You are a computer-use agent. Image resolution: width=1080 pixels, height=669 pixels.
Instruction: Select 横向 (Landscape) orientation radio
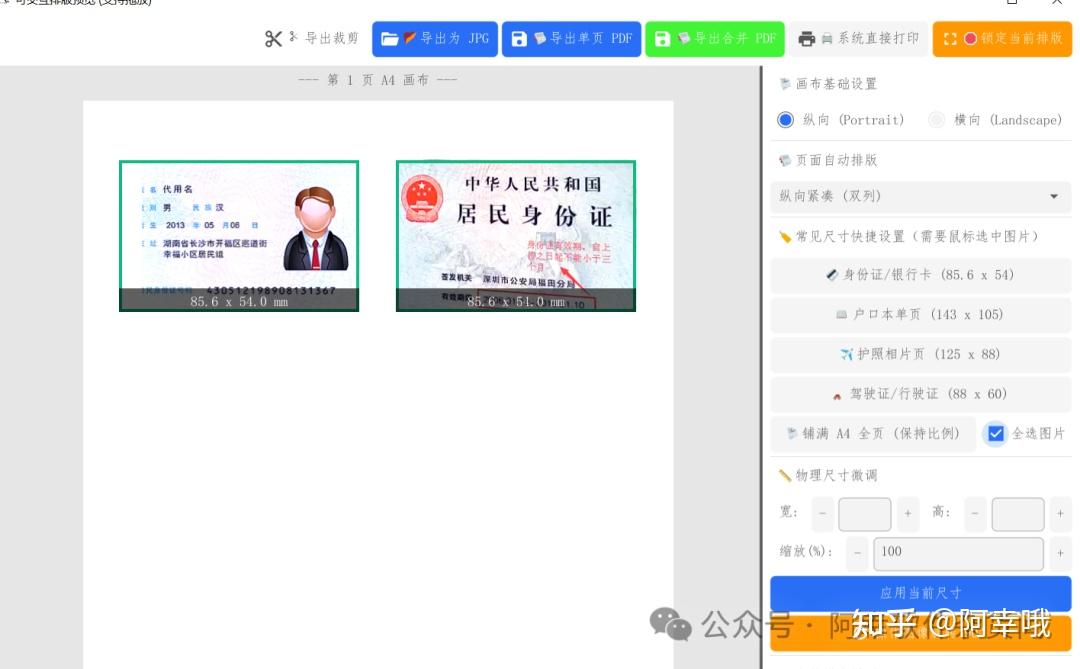[x=936, y=120]
